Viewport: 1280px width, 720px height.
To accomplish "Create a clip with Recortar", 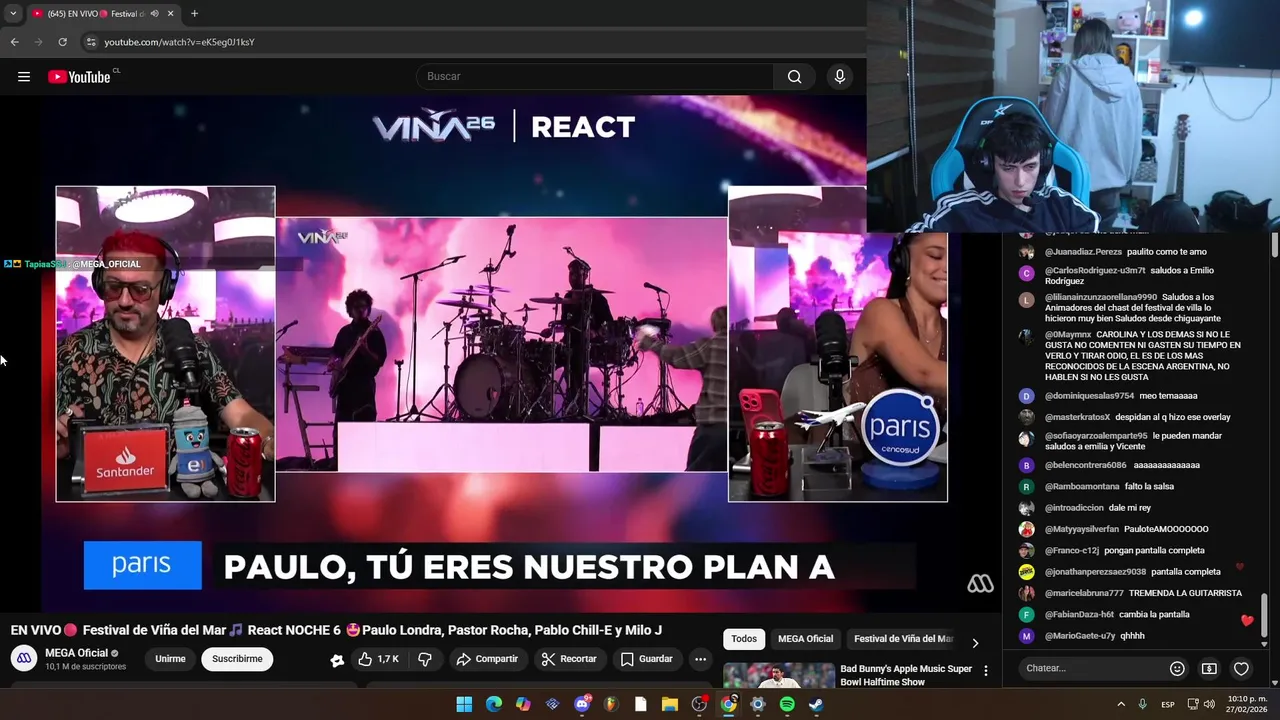I will [570, 659].
